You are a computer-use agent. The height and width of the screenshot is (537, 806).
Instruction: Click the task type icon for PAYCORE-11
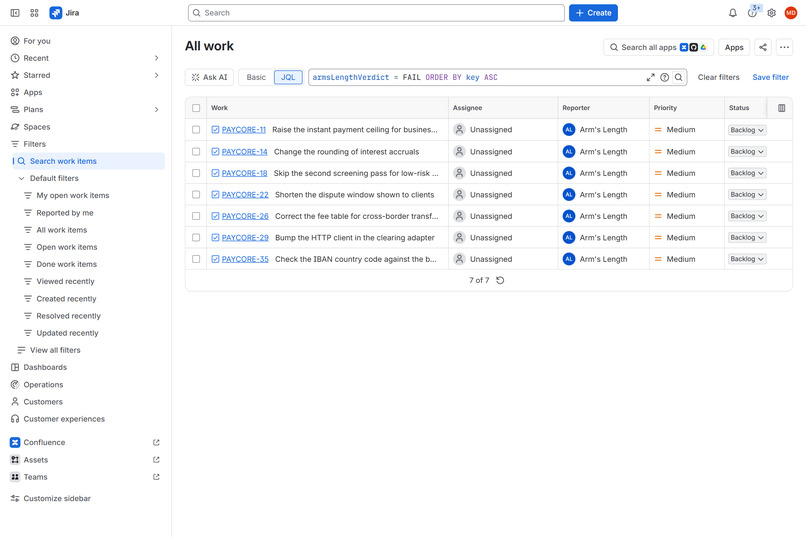point(215,129)
